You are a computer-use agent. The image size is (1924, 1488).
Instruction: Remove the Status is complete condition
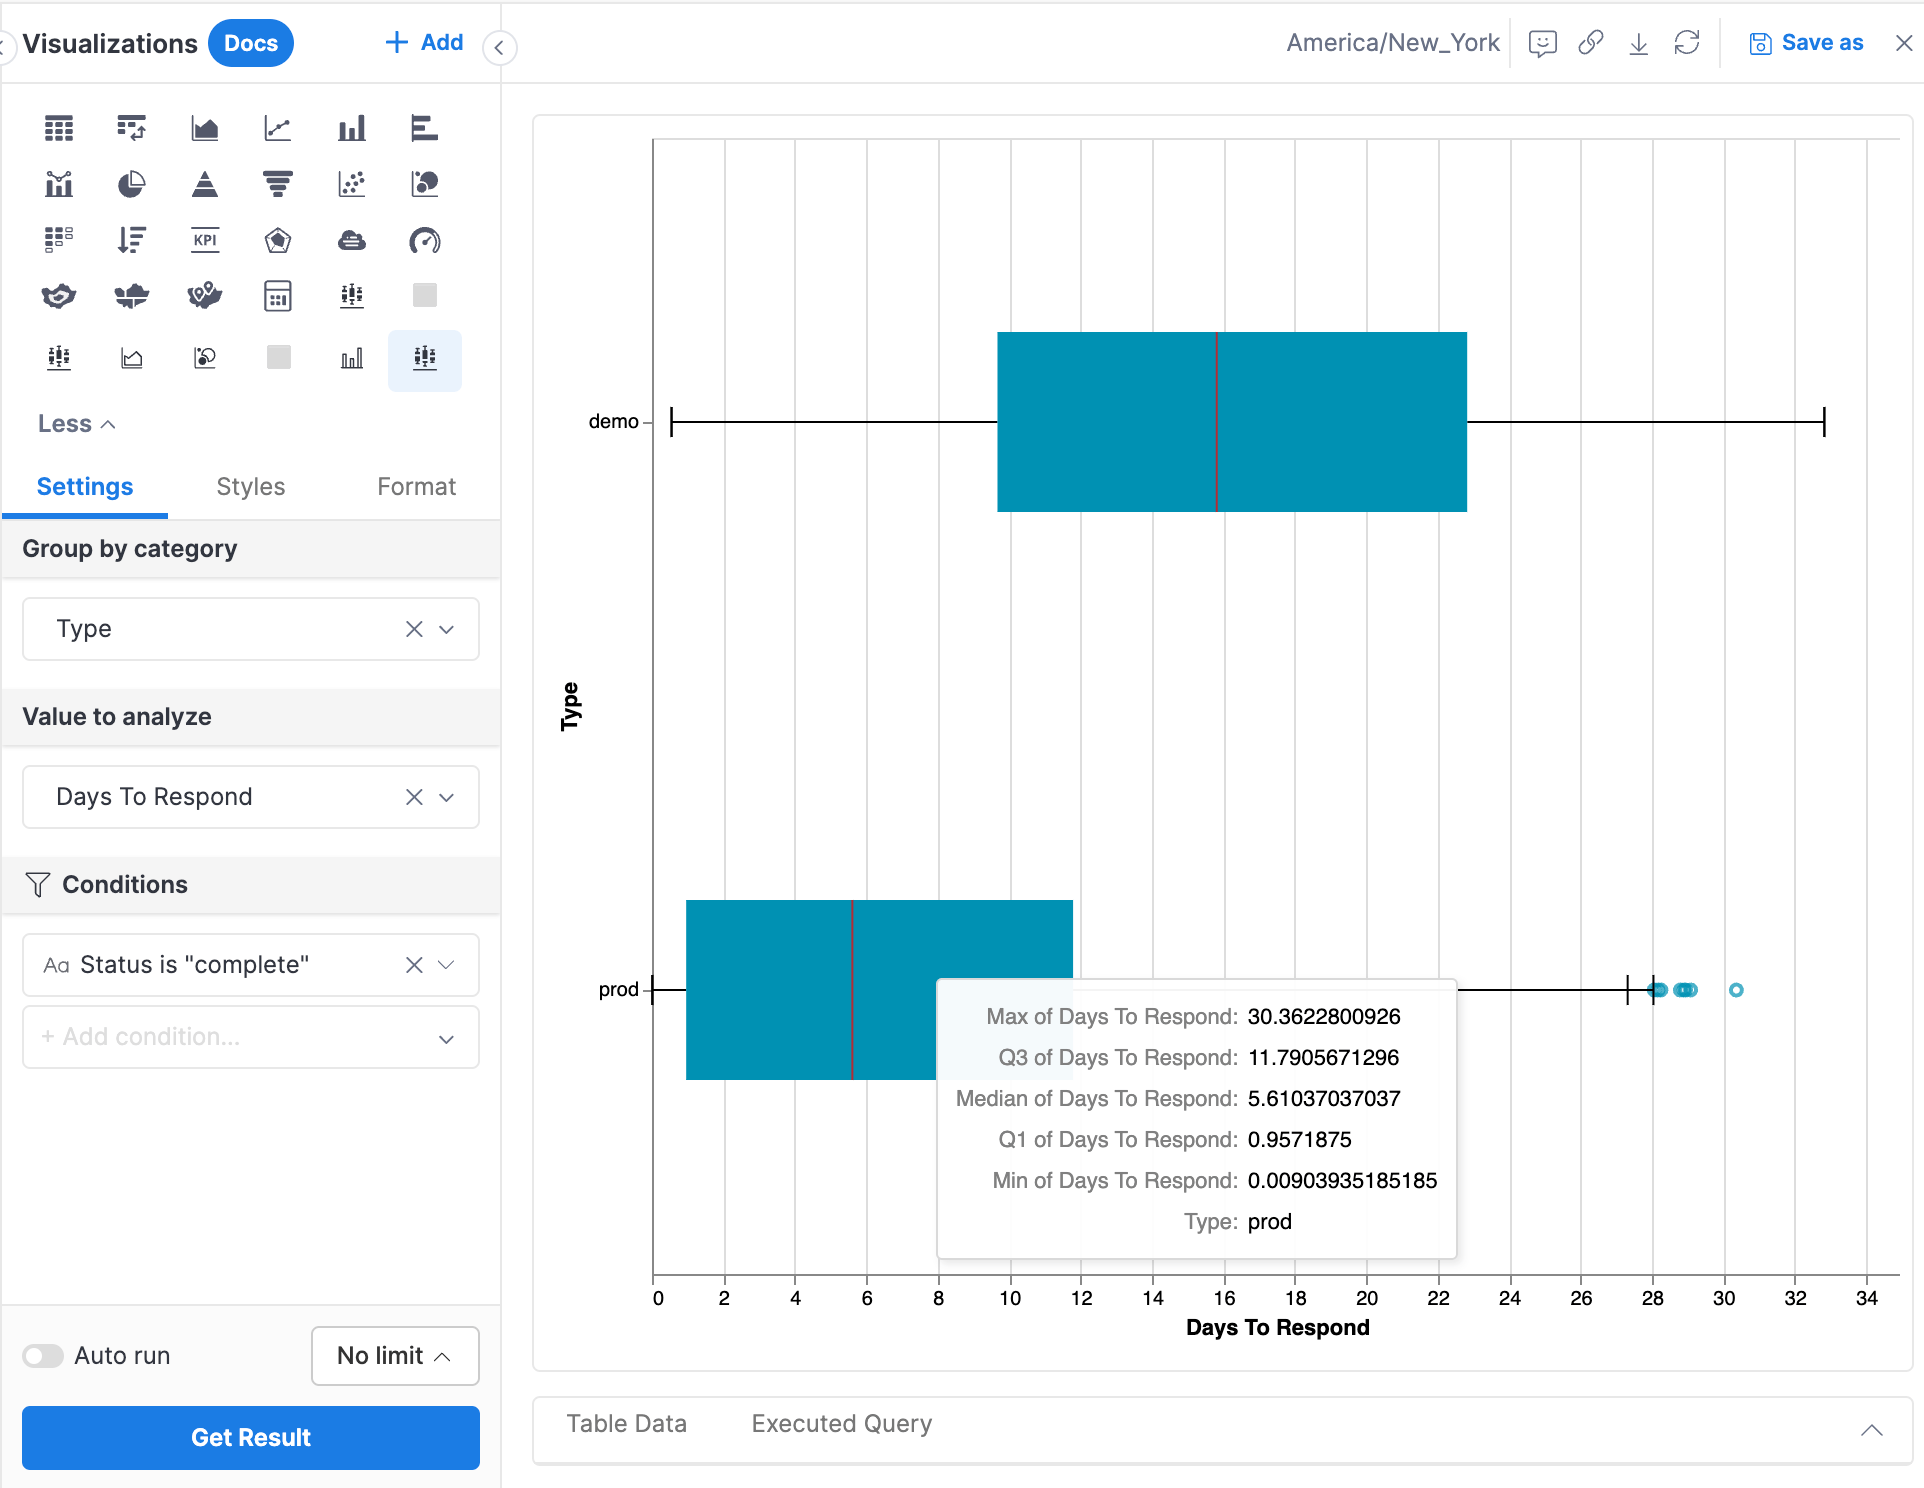click(x=414, y=965)
